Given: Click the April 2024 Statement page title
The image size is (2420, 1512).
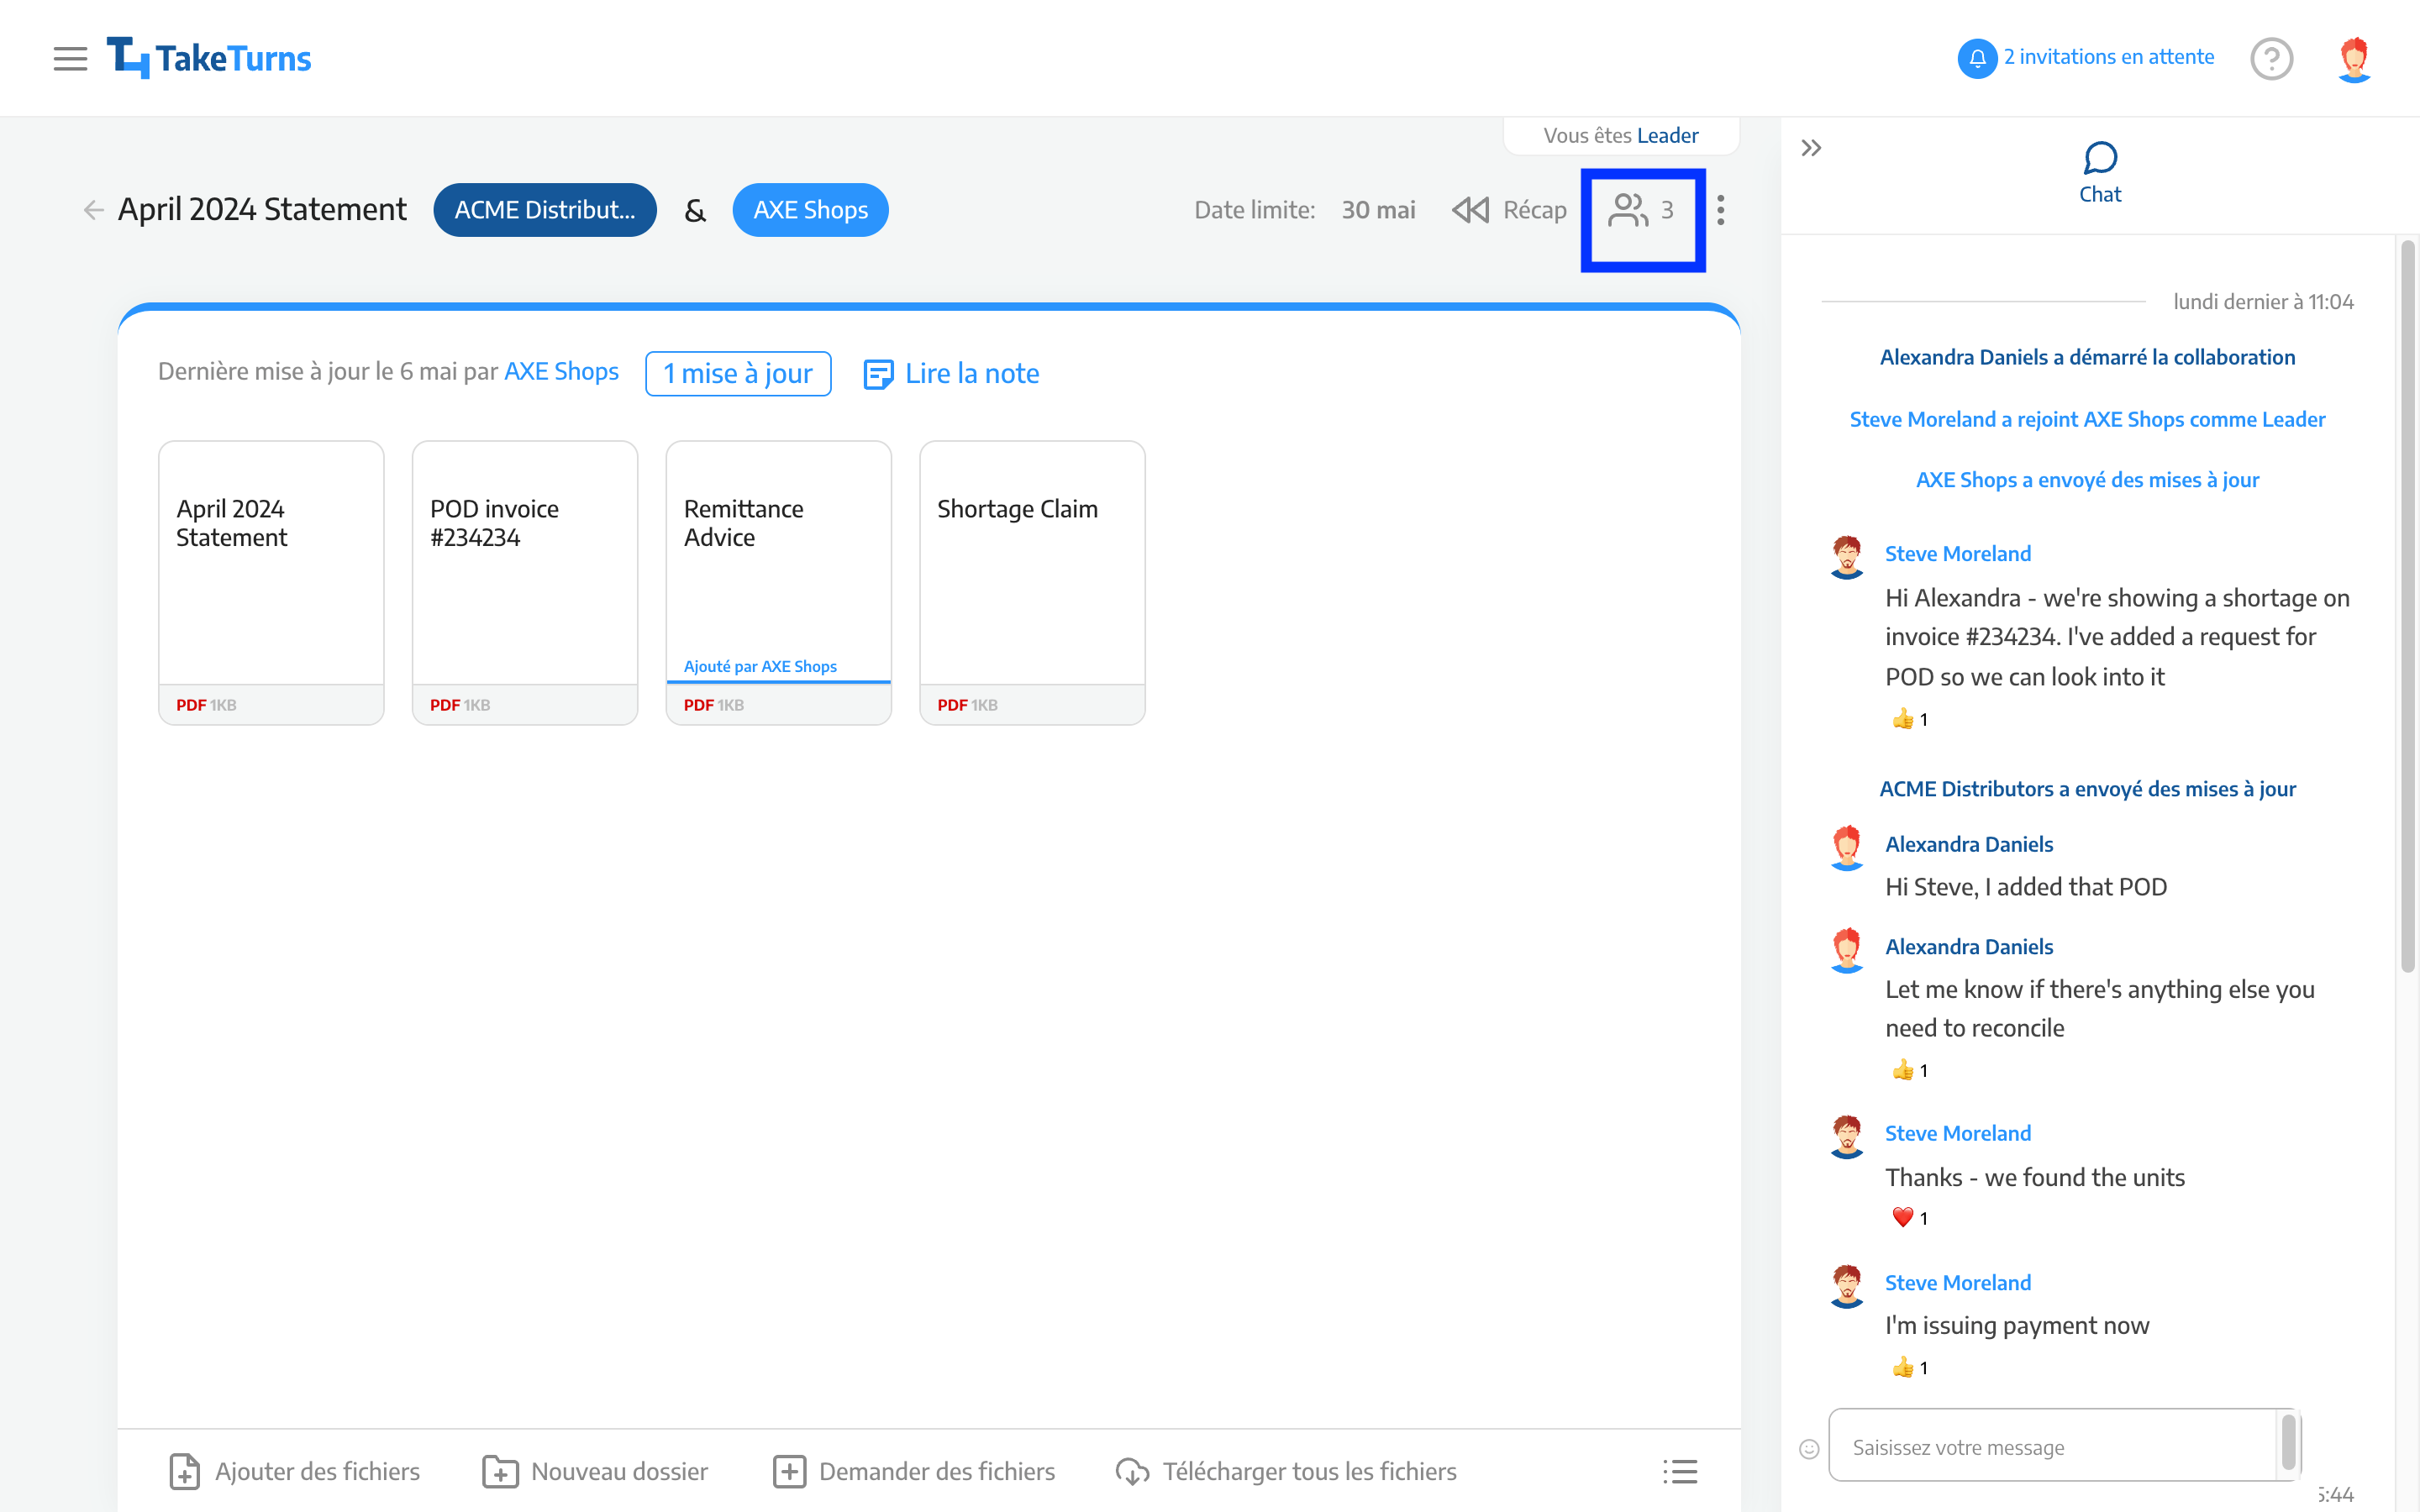Looking at the screenshot, I should 262,209.
